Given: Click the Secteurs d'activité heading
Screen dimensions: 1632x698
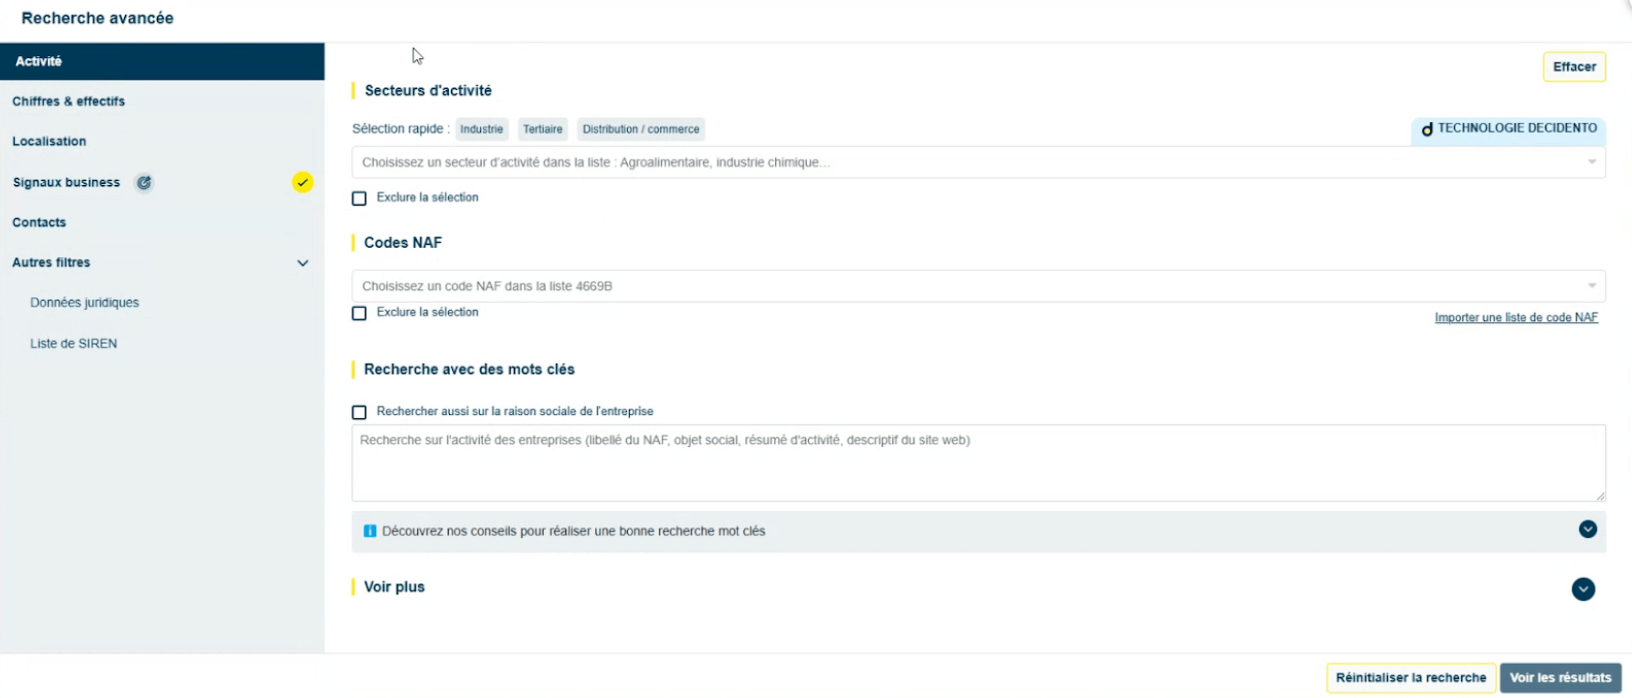Looking at the screenshot, I should (428, 91).
